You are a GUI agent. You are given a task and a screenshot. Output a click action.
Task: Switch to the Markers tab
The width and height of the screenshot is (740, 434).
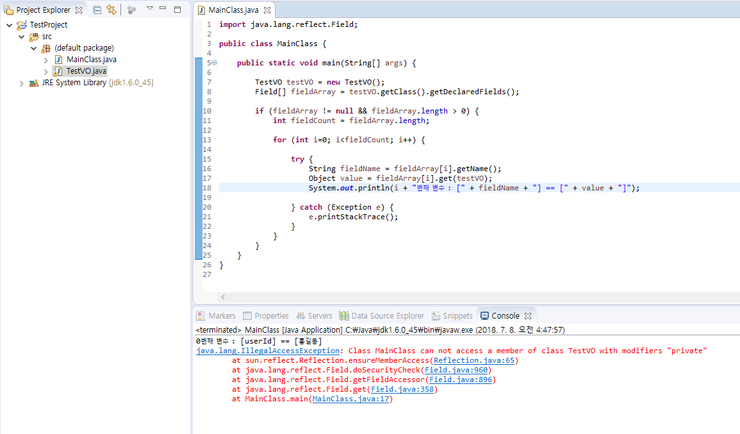221,315
